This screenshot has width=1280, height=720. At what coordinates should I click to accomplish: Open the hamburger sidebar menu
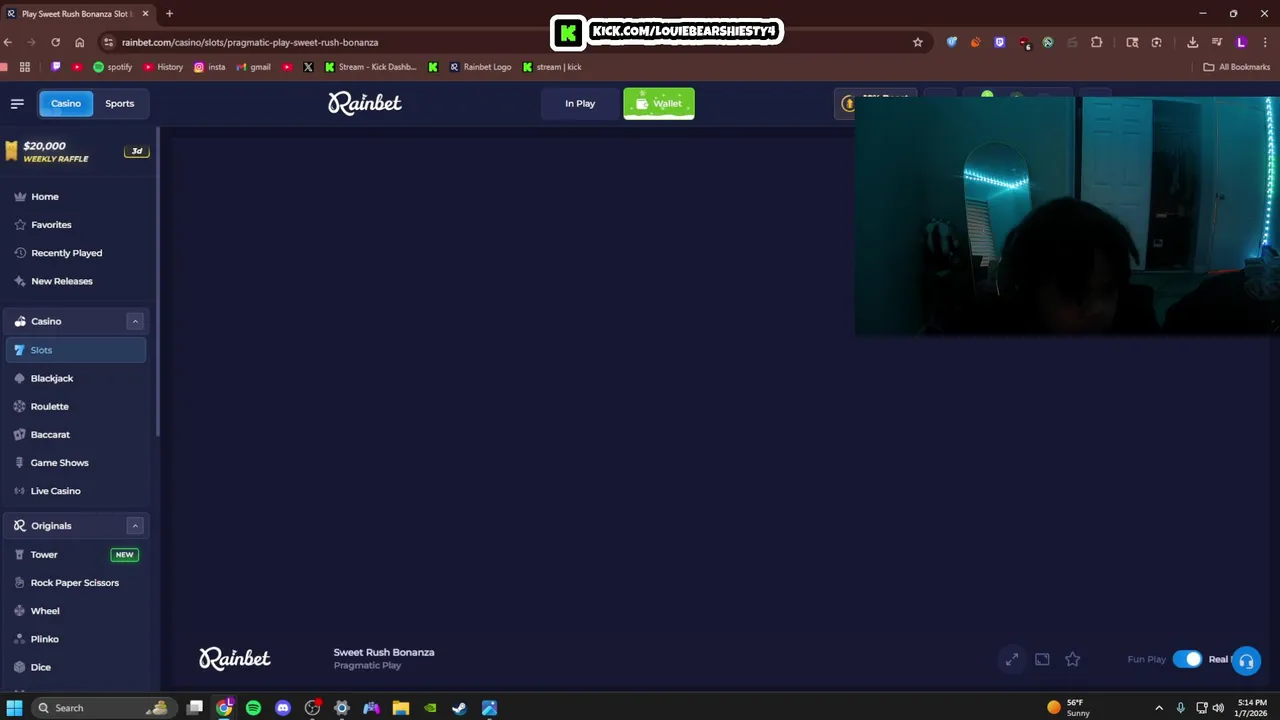click(x=17, y=103)
